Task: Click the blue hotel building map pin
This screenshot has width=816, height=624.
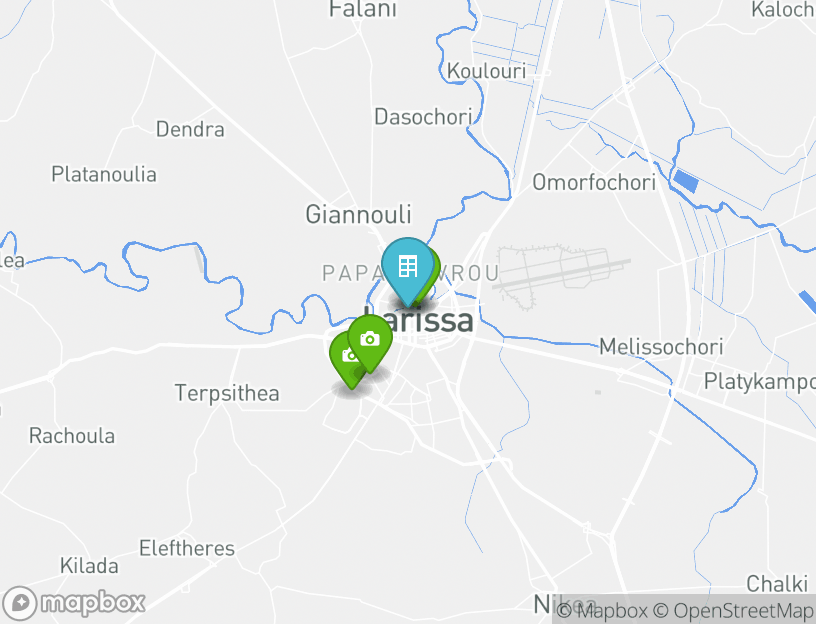Action: coord(407,272)
